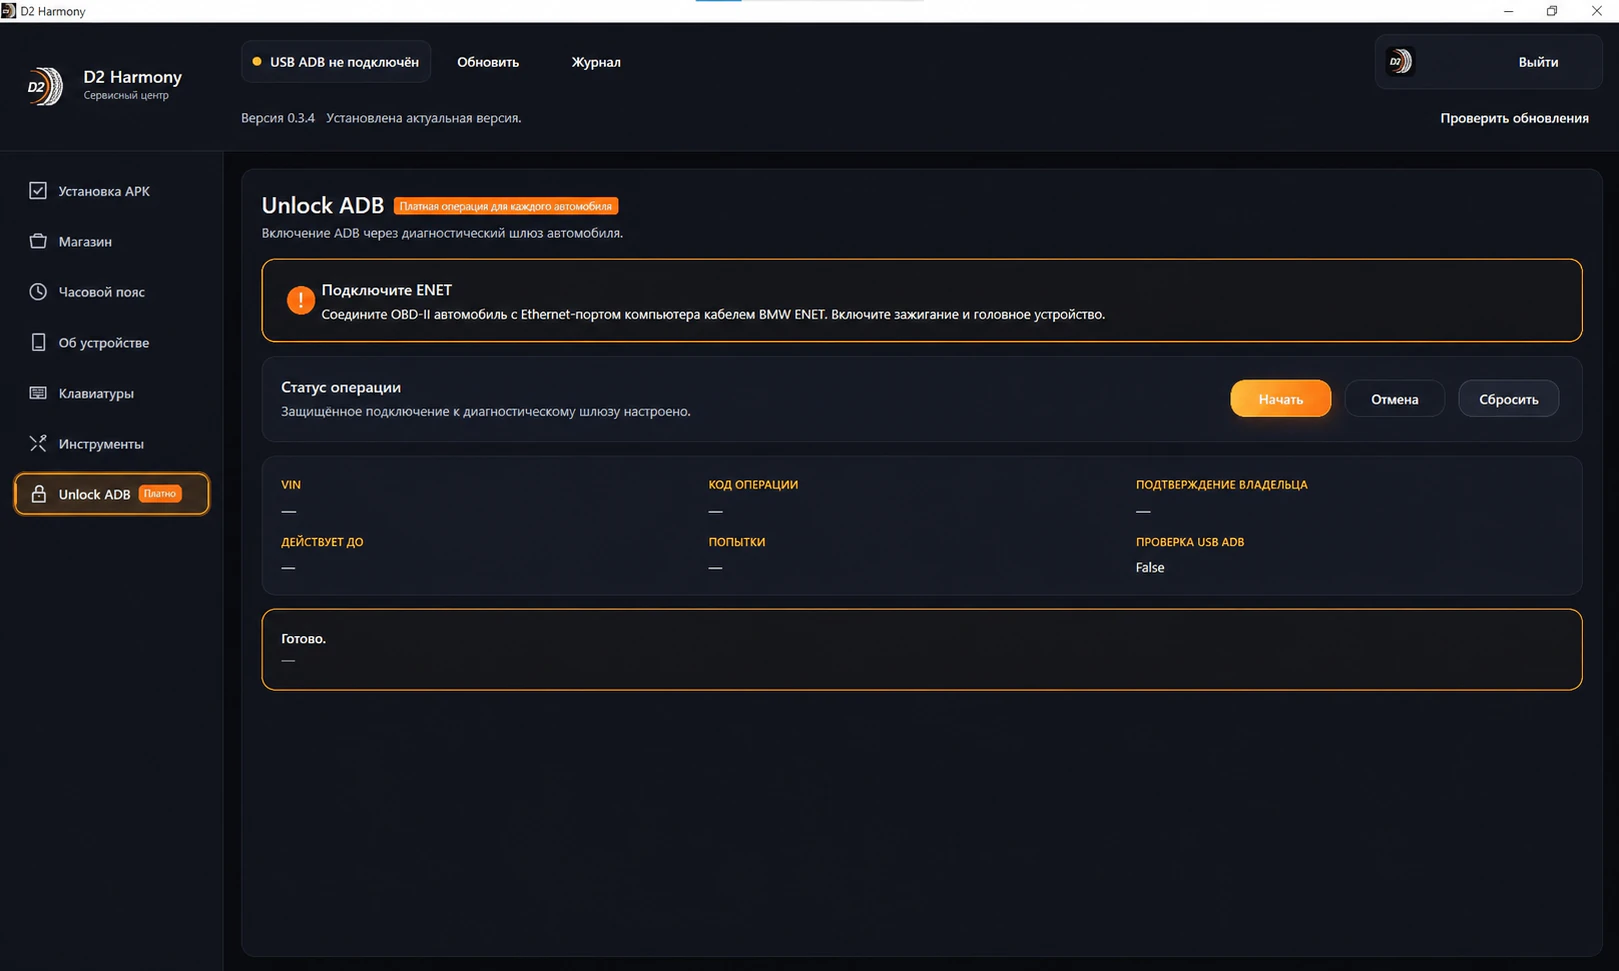The height and width of the screenshot is (971, 1619).
Task: Click the Защищённое подключение status description
Action: point(486,411)
